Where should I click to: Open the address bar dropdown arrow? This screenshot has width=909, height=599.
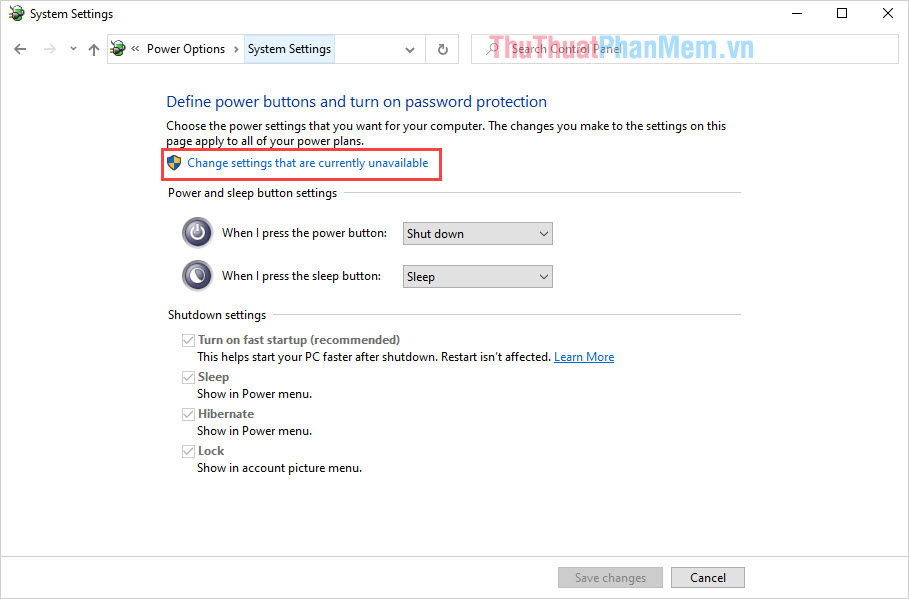pos(410,48)
